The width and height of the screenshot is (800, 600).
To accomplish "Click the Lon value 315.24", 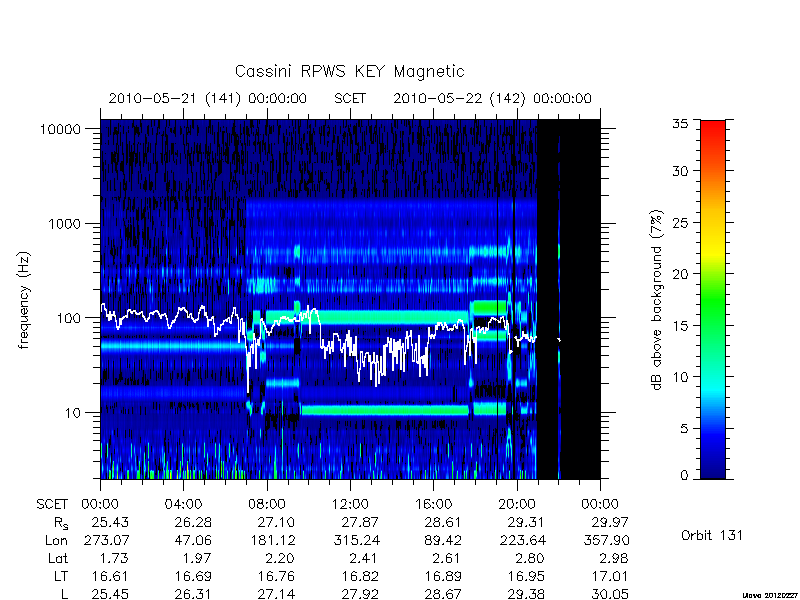I will tap(356, 540).
